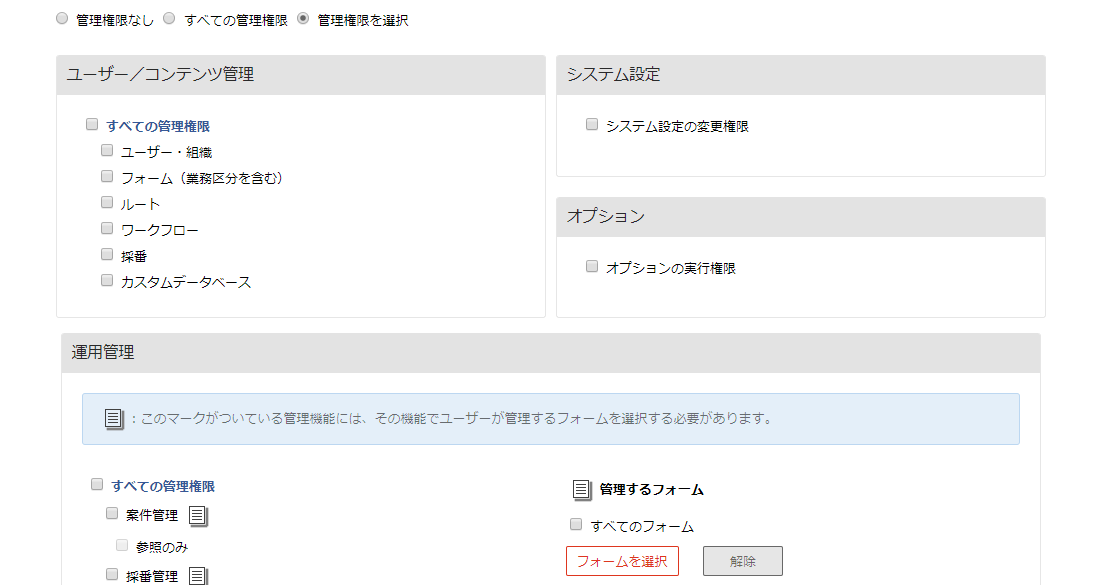Check オプションの実行権限 checkbox
Screen dimensions: 1103x585
tap(592, 266)
